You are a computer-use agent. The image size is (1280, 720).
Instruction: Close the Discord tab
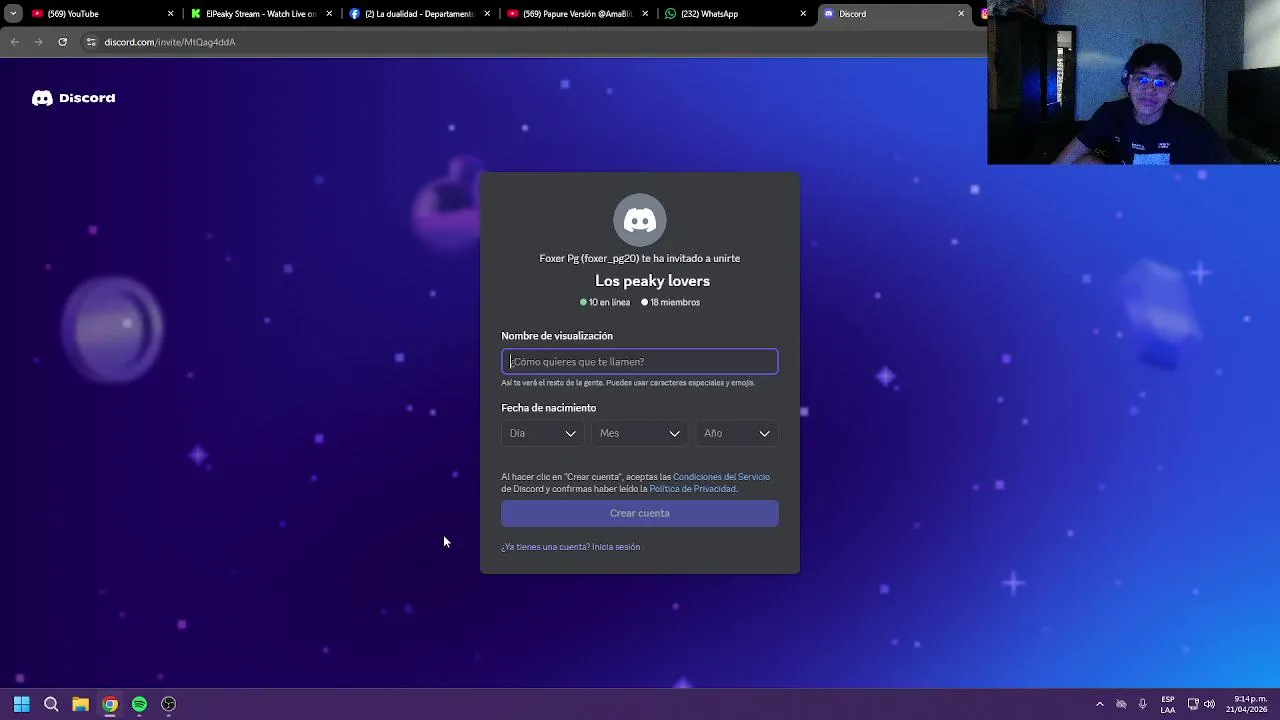pyautogui.click(x=961, y=14)
